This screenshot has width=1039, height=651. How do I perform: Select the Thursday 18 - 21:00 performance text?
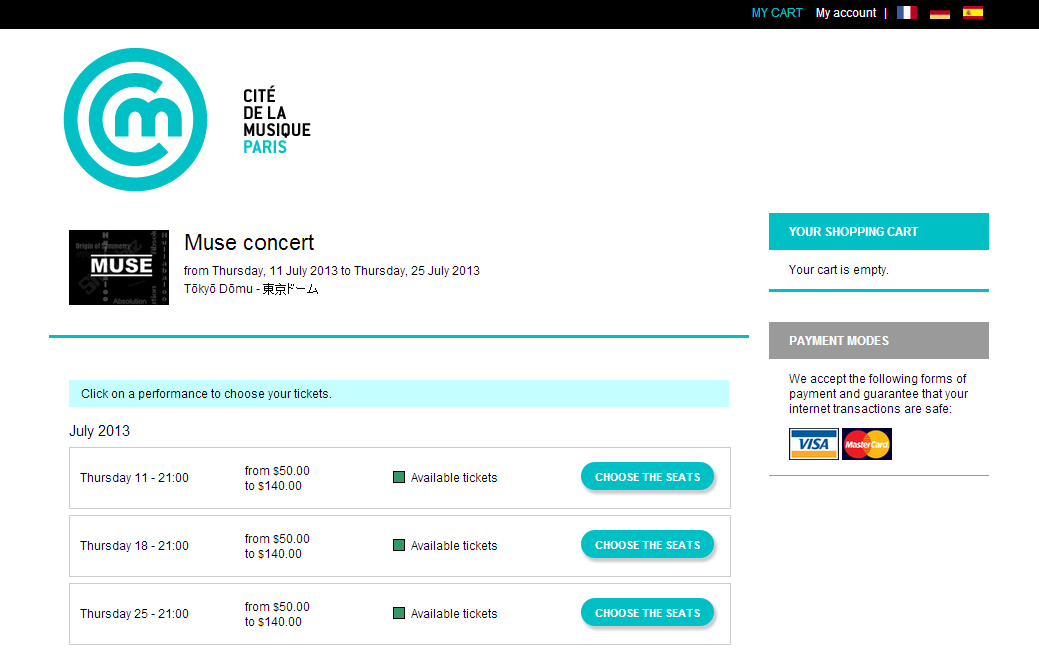[x=135, y=546]
